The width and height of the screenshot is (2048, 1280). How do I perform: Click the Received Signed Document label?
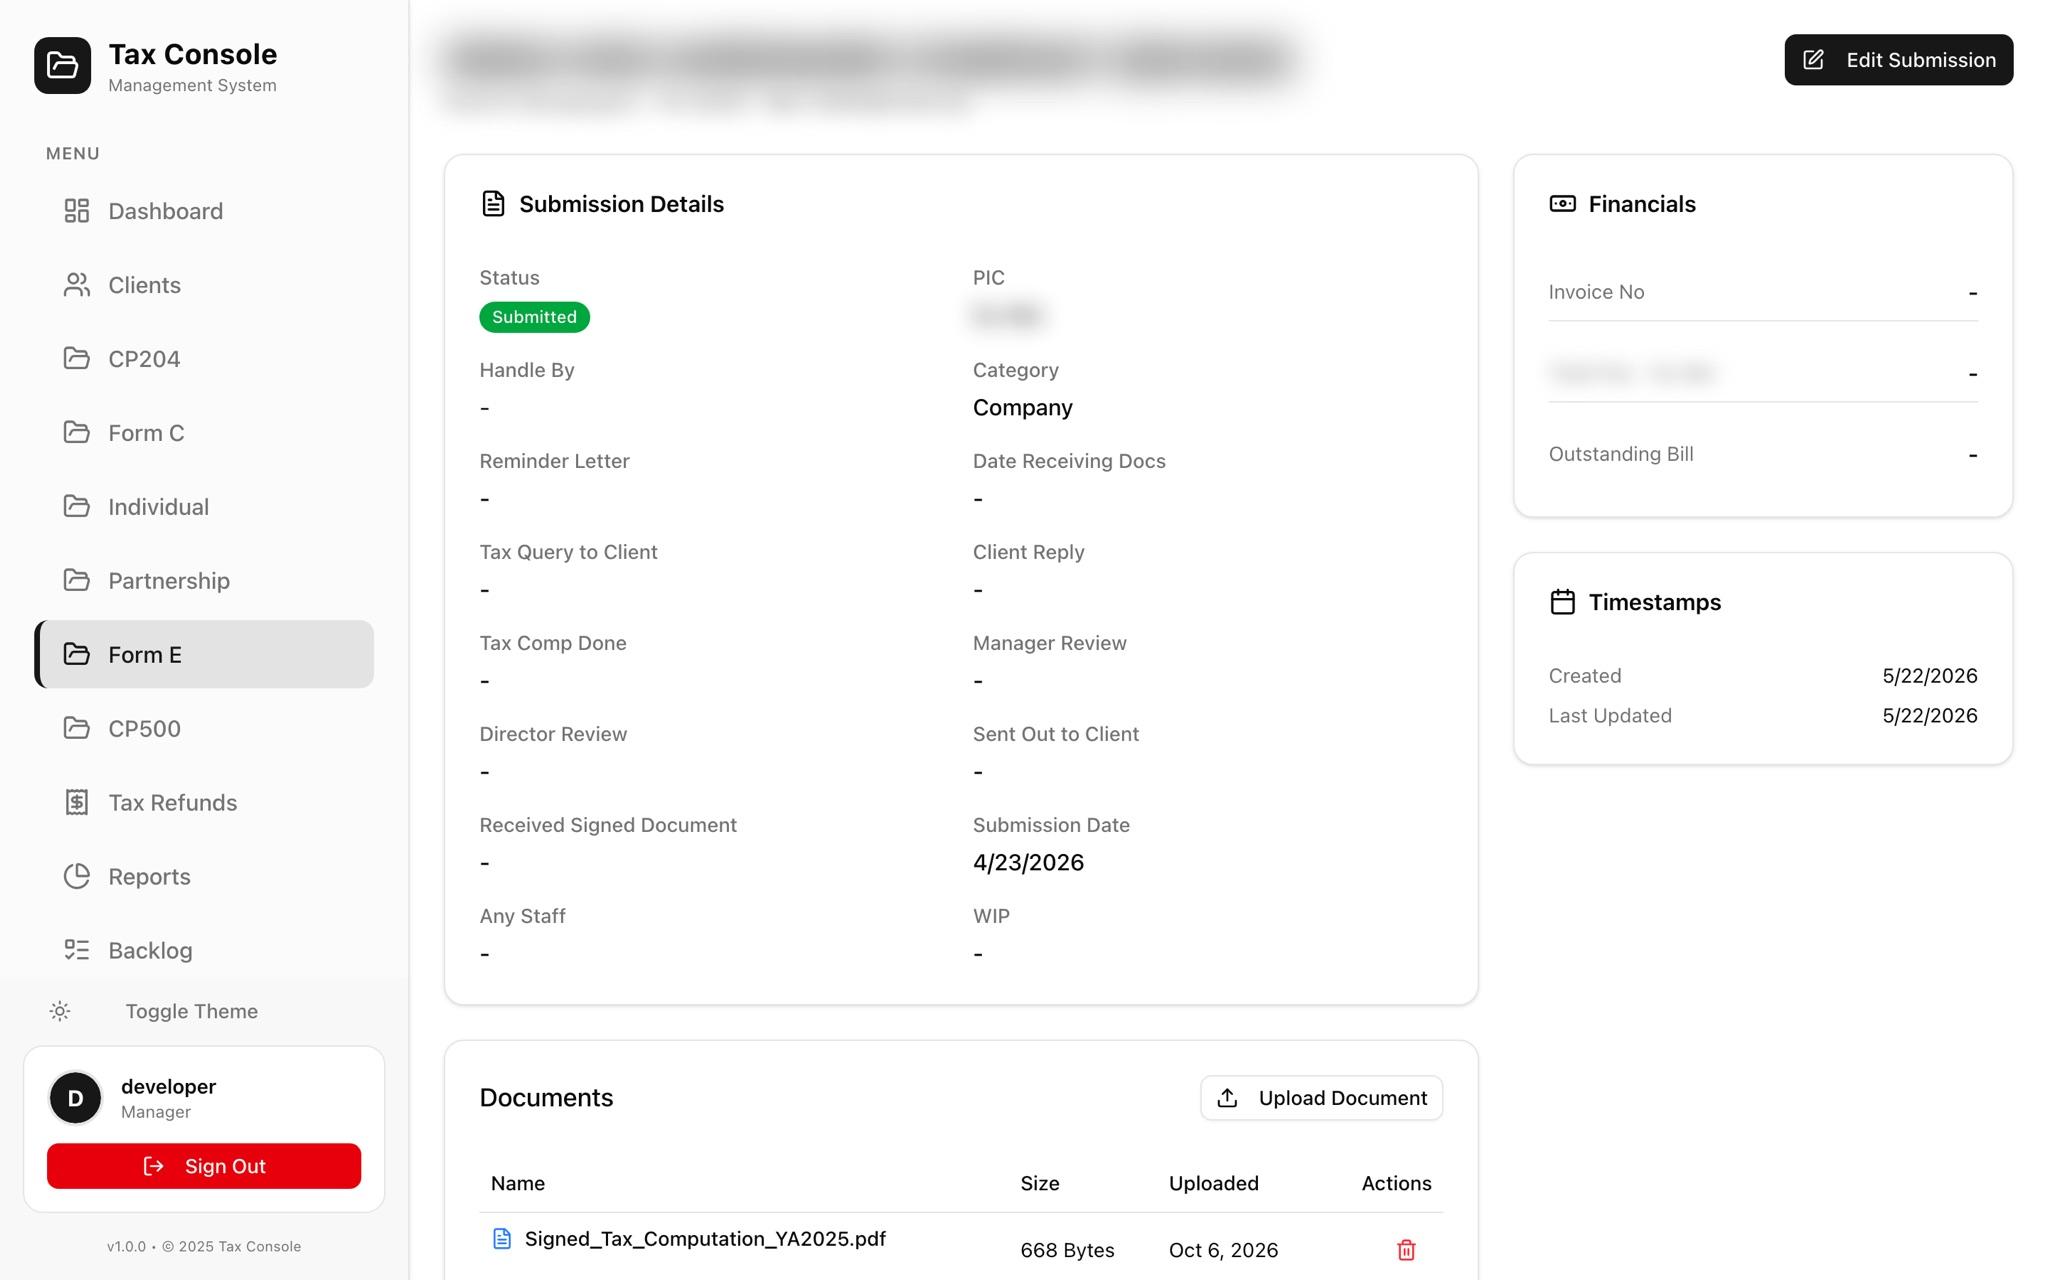point(608,825)
